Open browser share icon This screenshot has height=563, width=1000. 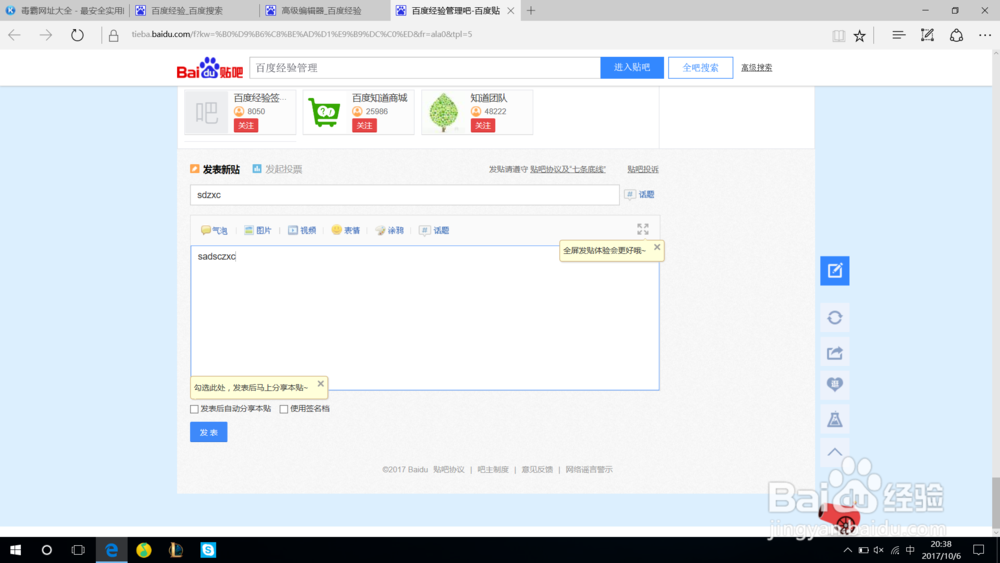[x=956, y=35]
